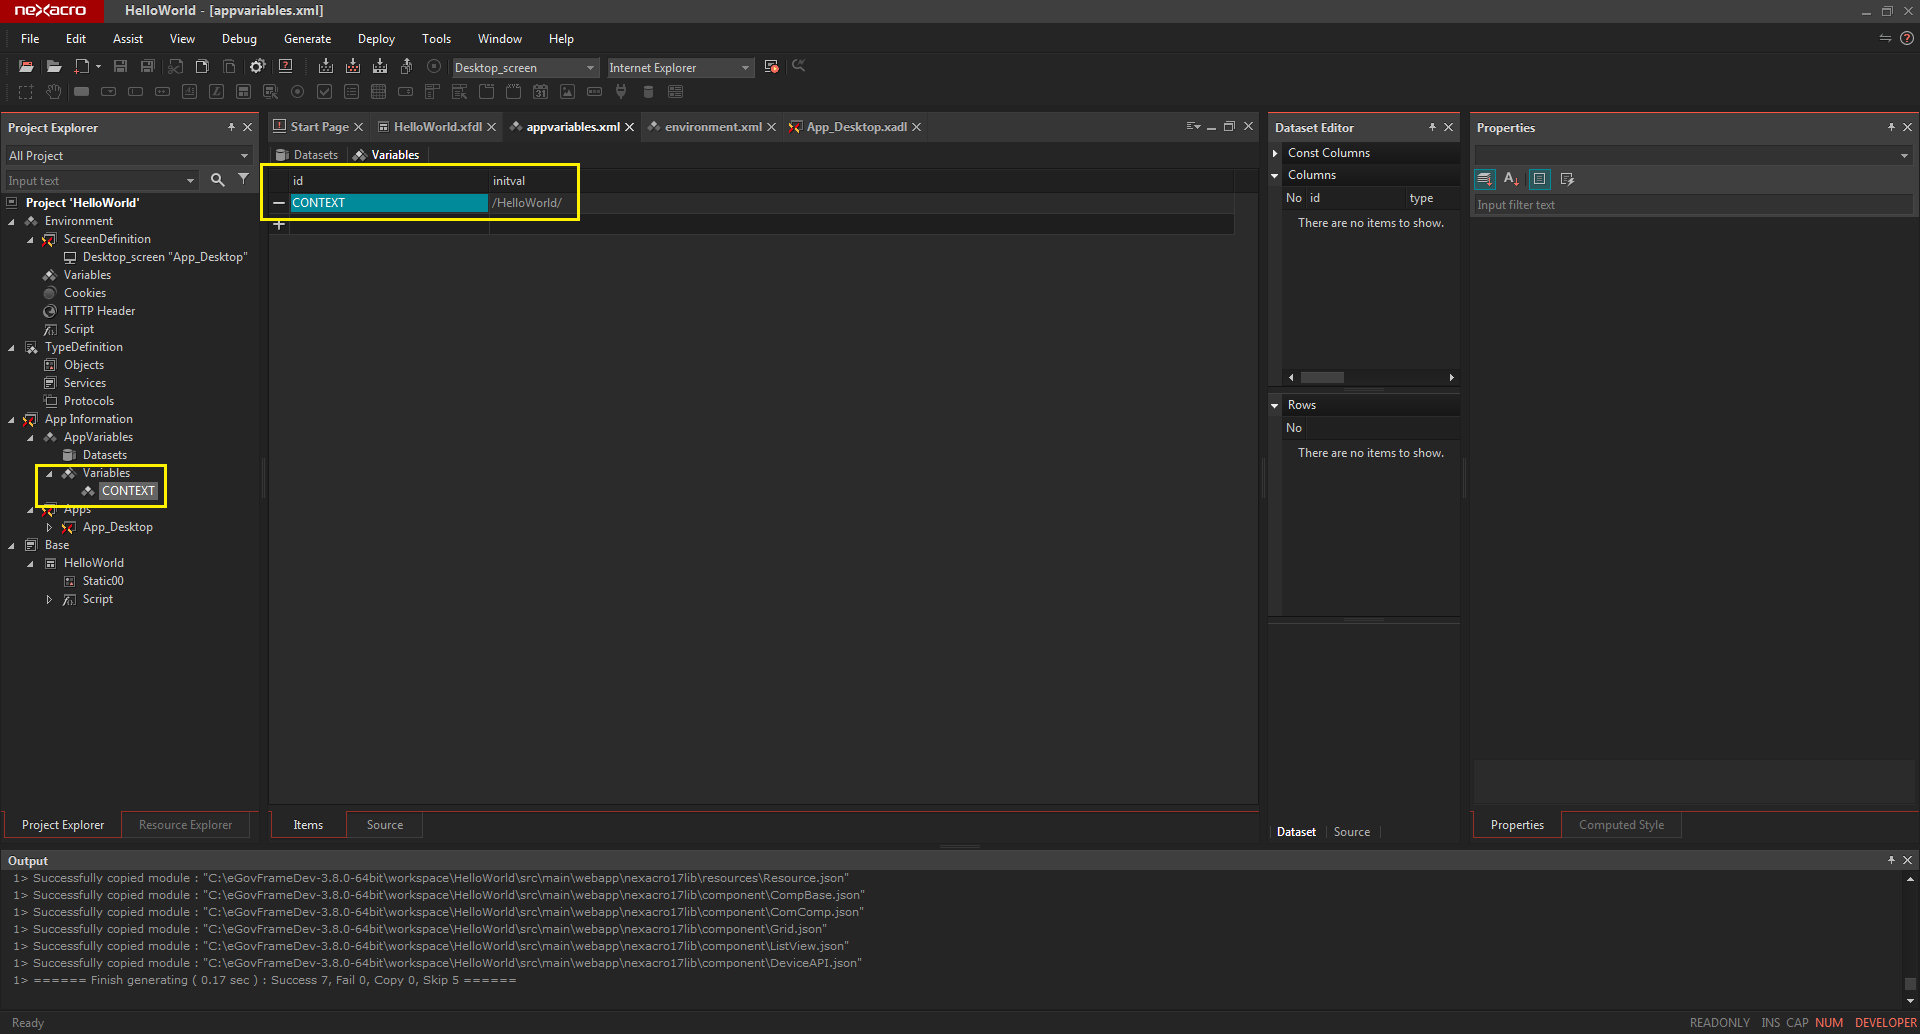Screen dimensions: 1920x1034
Task: Collapse the TypeDefinition tree node
Action: (12, 347)
